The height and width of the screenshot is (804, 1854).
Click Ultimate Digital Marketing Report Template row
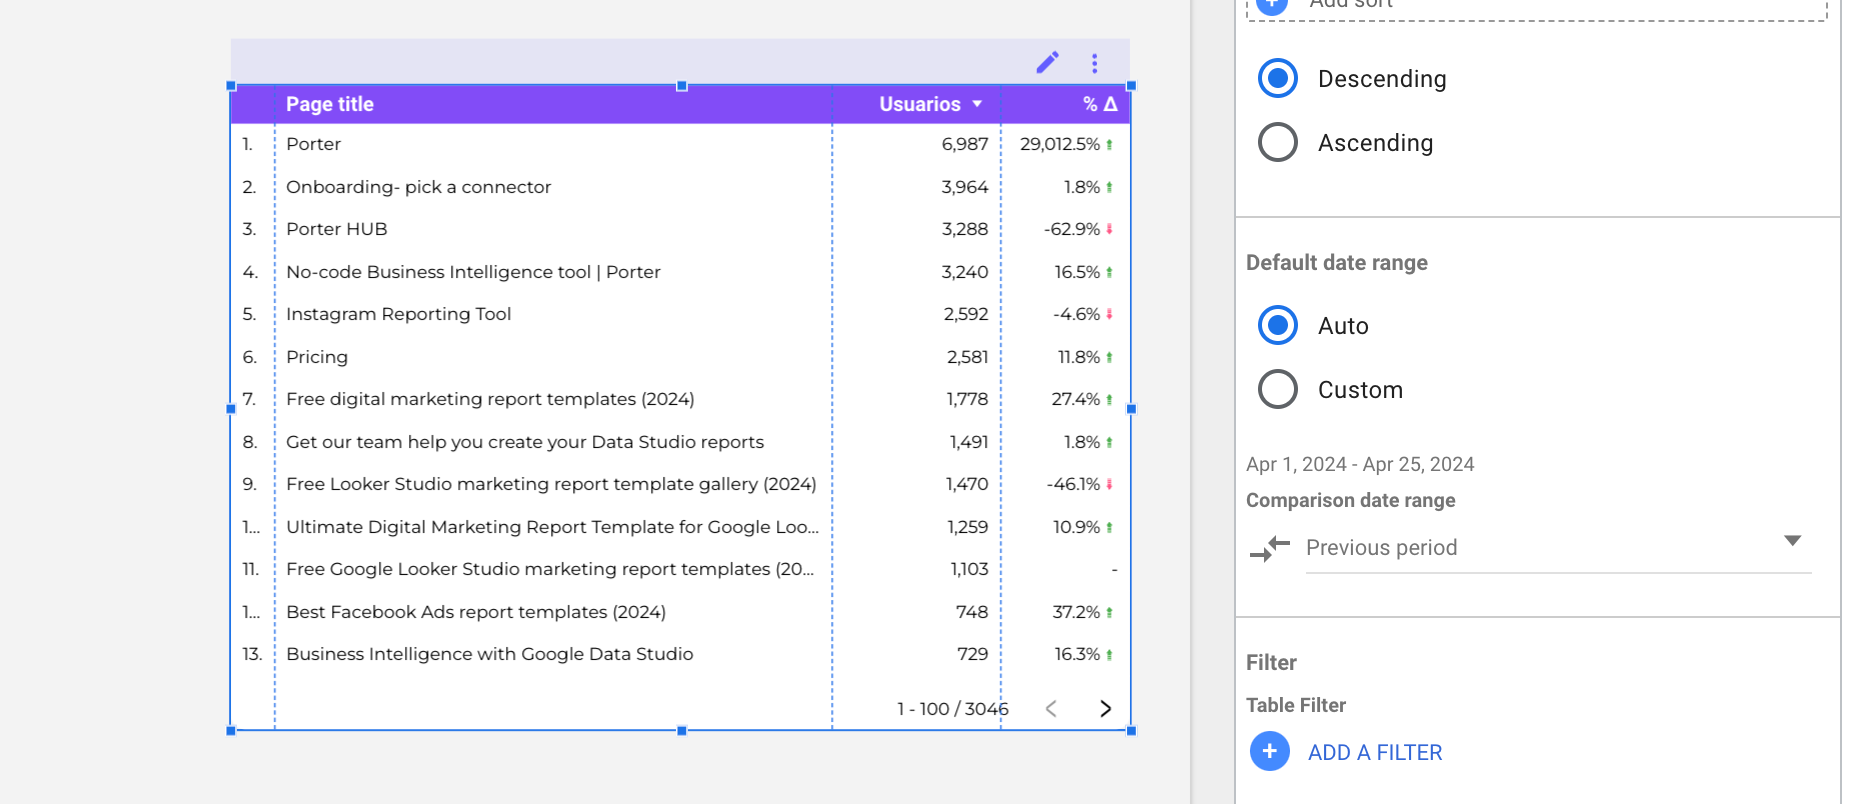tap(552, 527)
